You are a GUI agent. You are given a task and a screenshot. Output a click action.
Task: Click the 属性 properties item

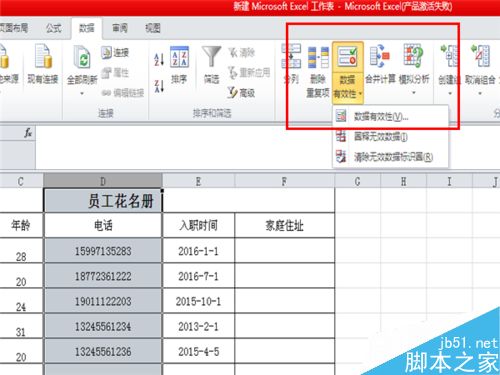115,72
